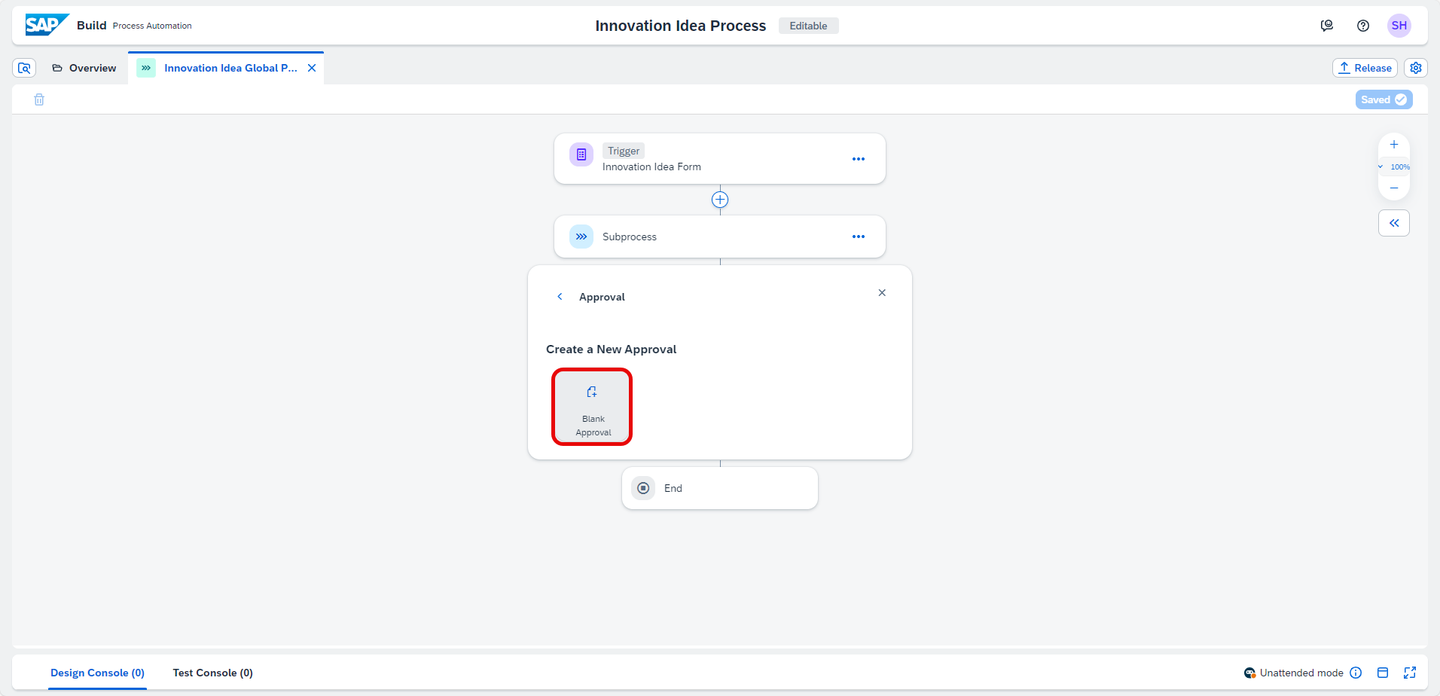Viewport: 1440px width, 696px height.
Task: Click the Release button
Action: coord(1365,68)
